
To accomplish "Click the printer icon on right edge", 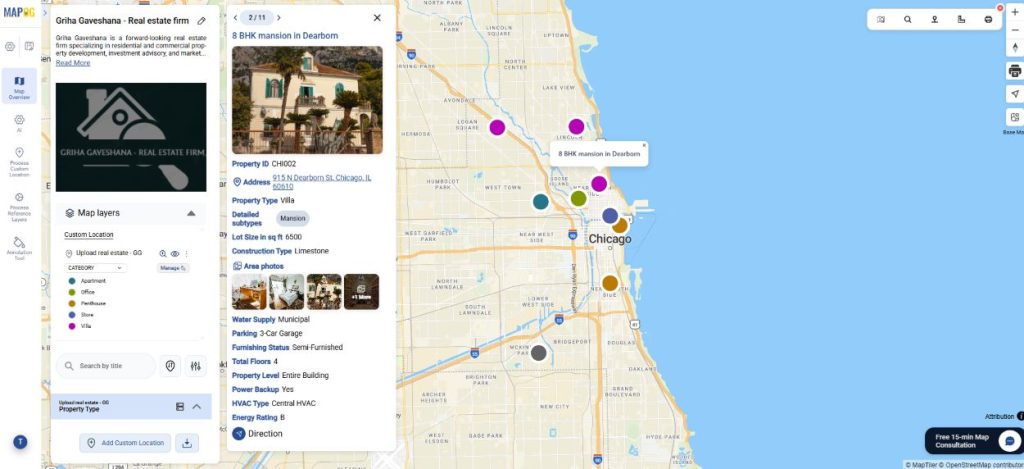I will pos(1015,71).
